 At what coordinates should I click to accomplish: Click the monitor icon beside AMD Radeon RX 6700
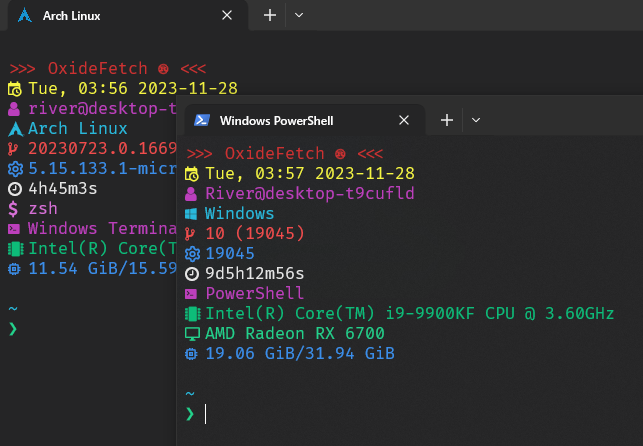point(192,334)
